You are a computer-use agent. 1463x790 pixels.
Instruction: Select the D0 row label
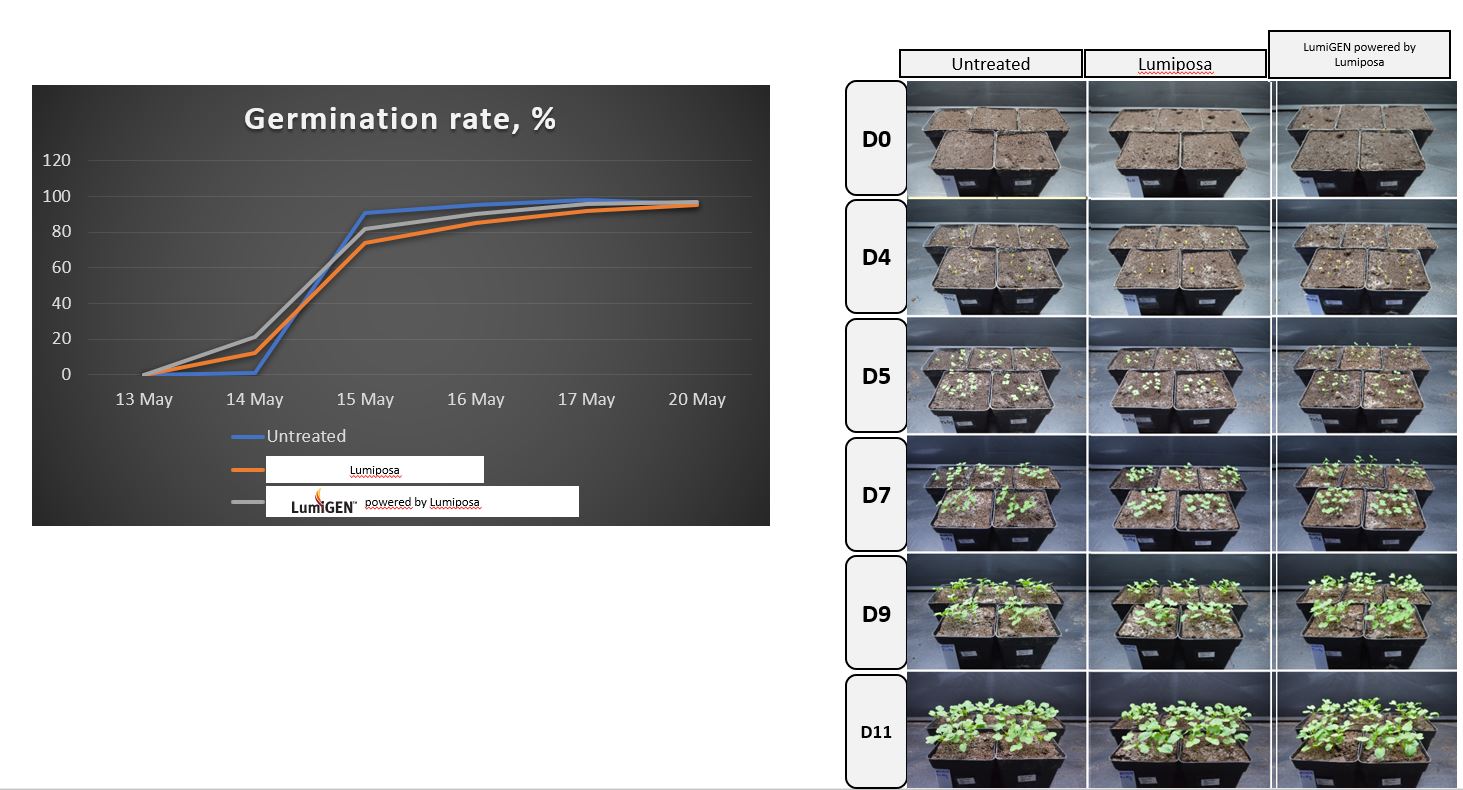876,139
